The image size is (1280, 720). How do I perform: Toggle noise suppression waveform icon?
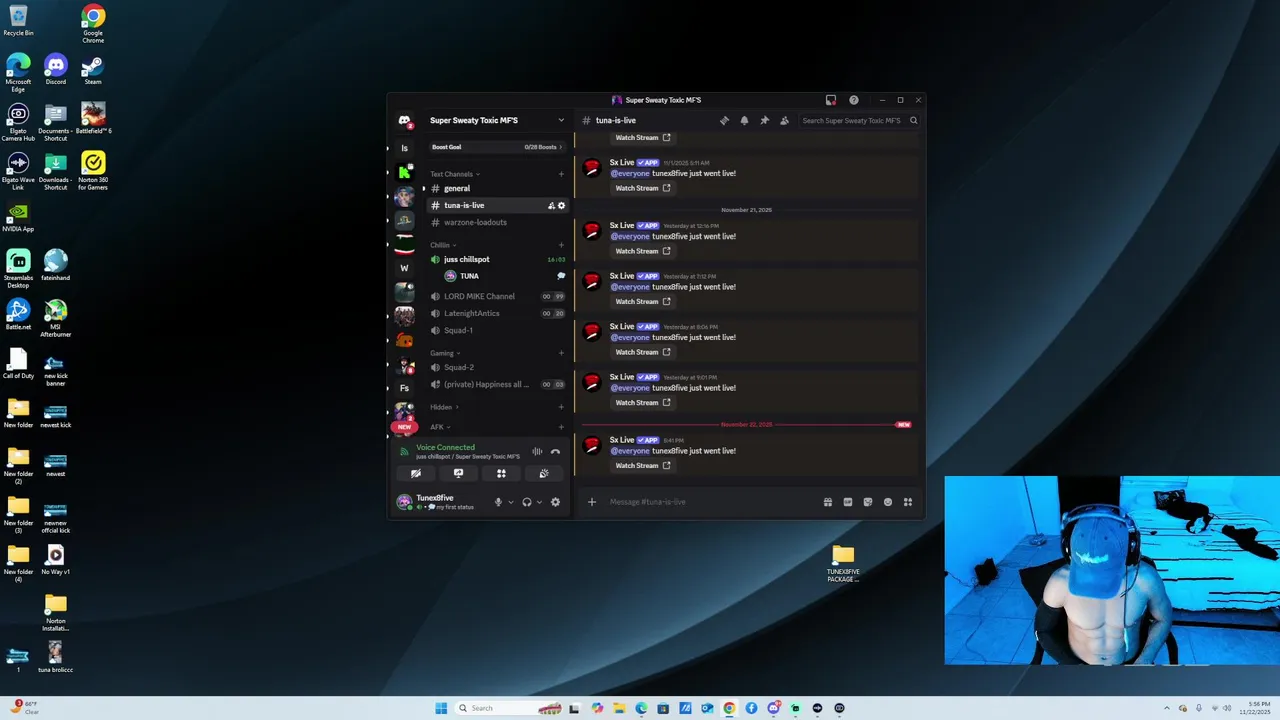tap(537, 451)
